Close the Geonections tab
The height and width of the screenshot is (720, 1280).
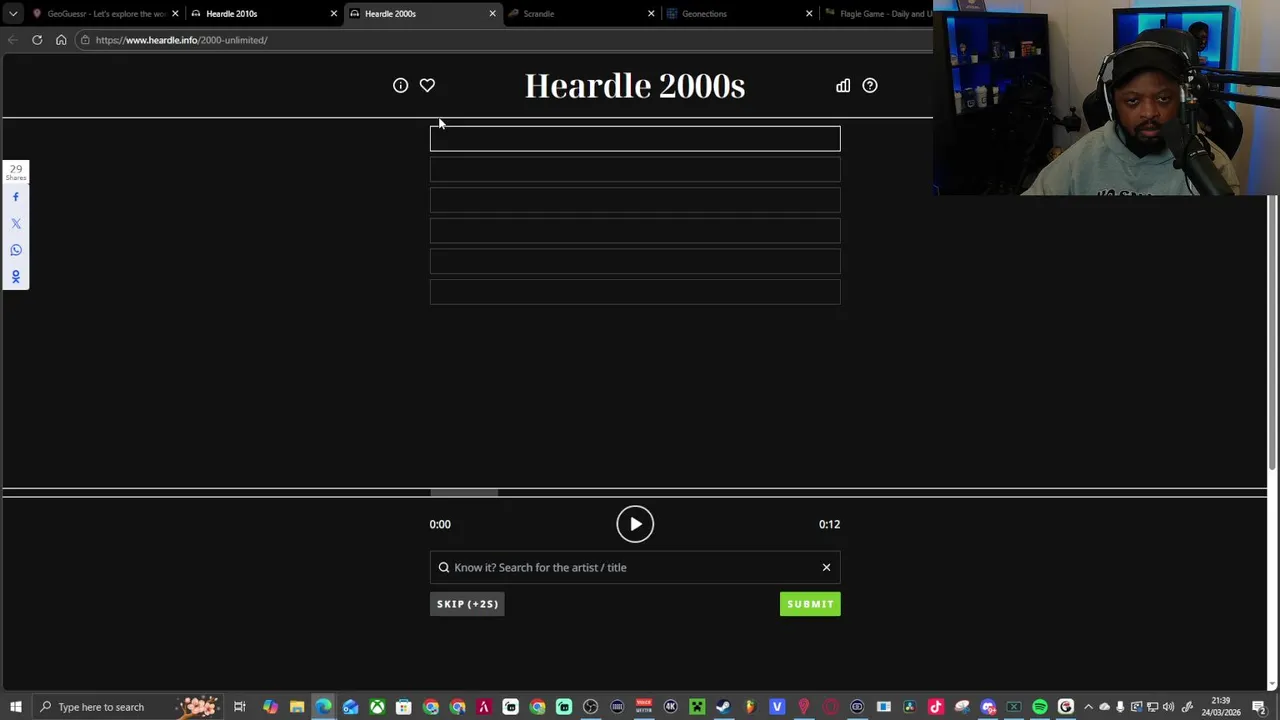pos(809,14)
